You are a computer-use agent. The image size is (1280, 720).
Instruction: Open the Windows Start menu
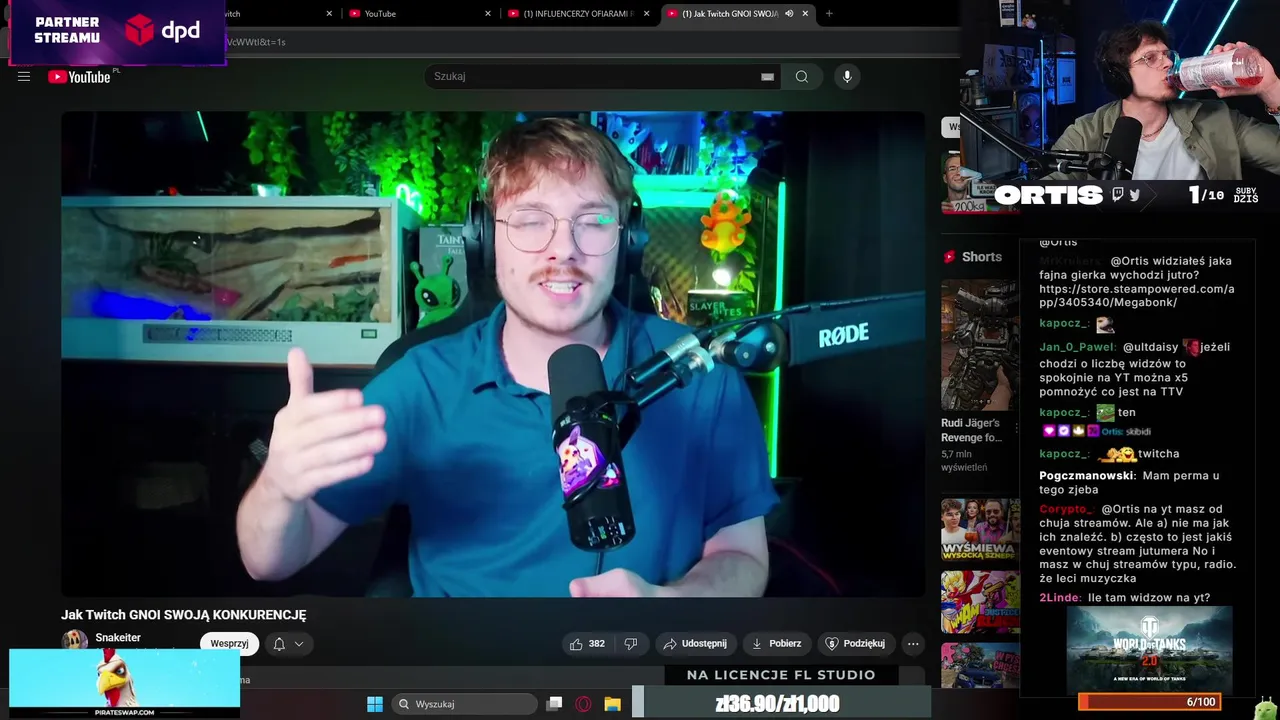click(375, 704)
